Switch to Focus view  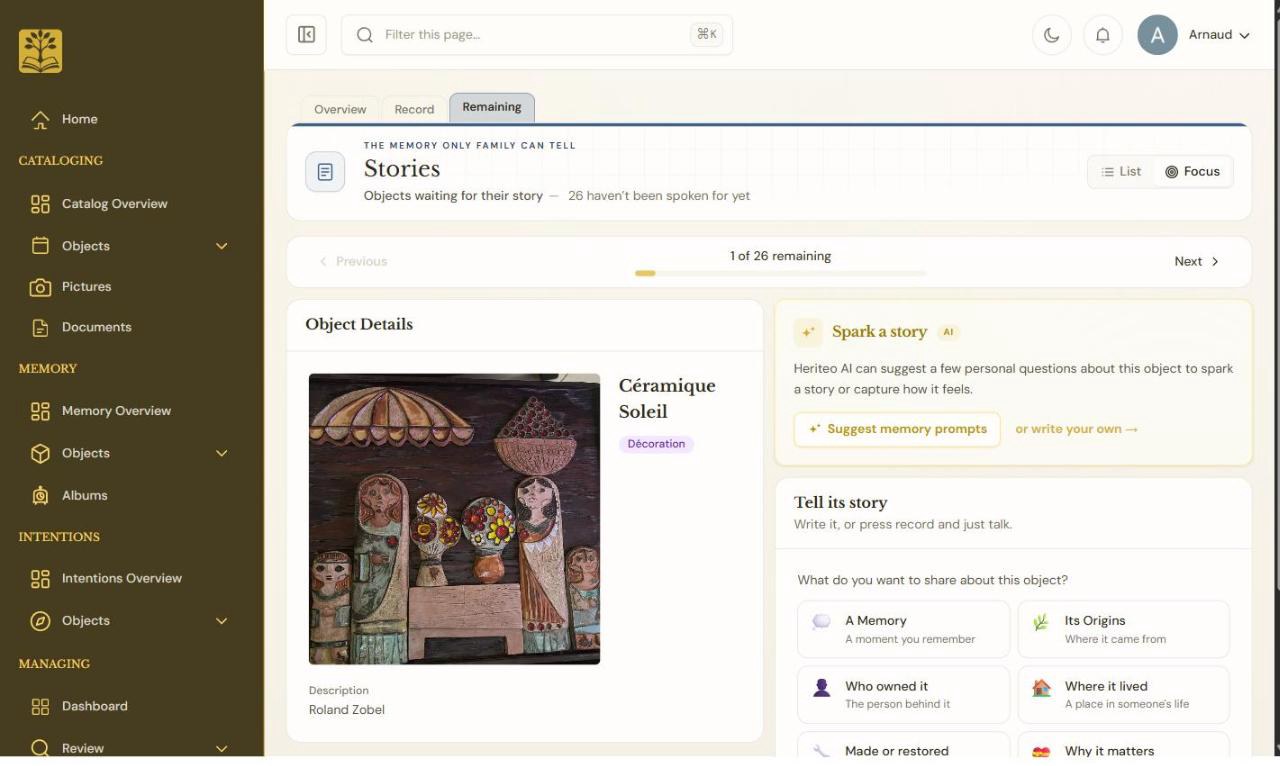[1193, 172]
